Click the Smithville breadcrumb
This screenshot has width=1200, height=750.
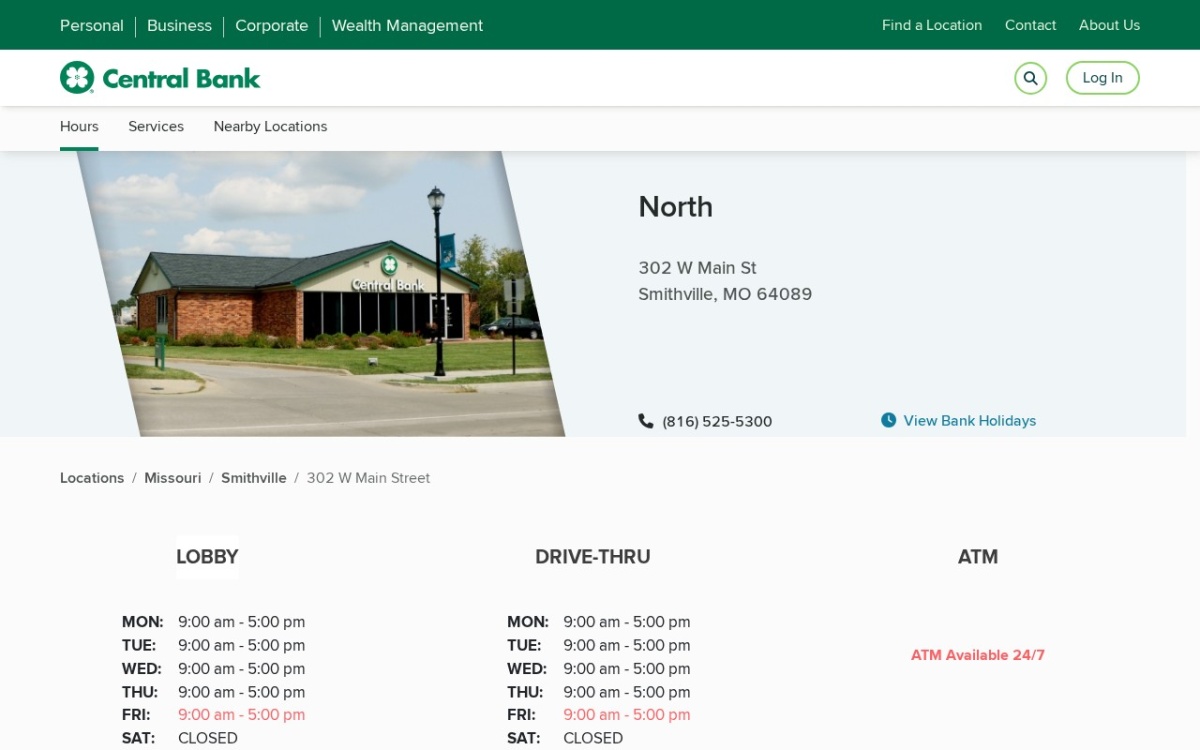click(254, 478)
